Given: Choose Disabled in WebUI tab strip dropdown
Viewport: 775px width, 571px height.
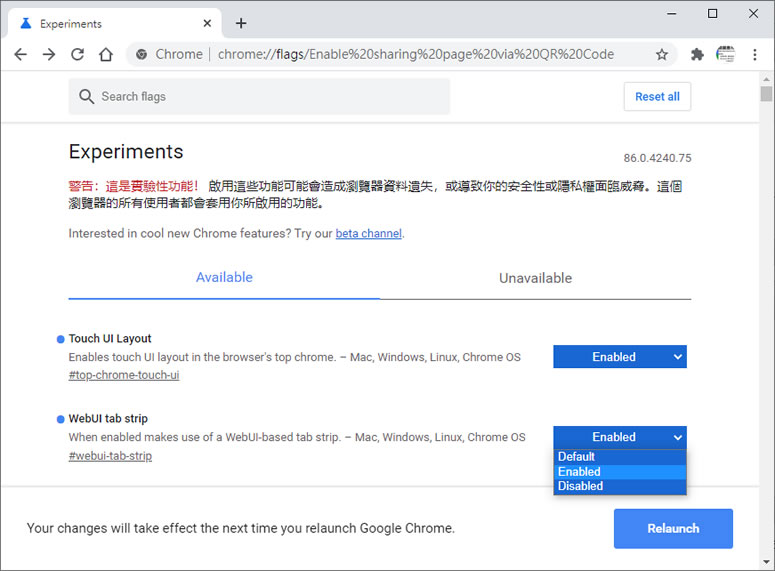Looking at the screenshot, I should coord(620,486).
